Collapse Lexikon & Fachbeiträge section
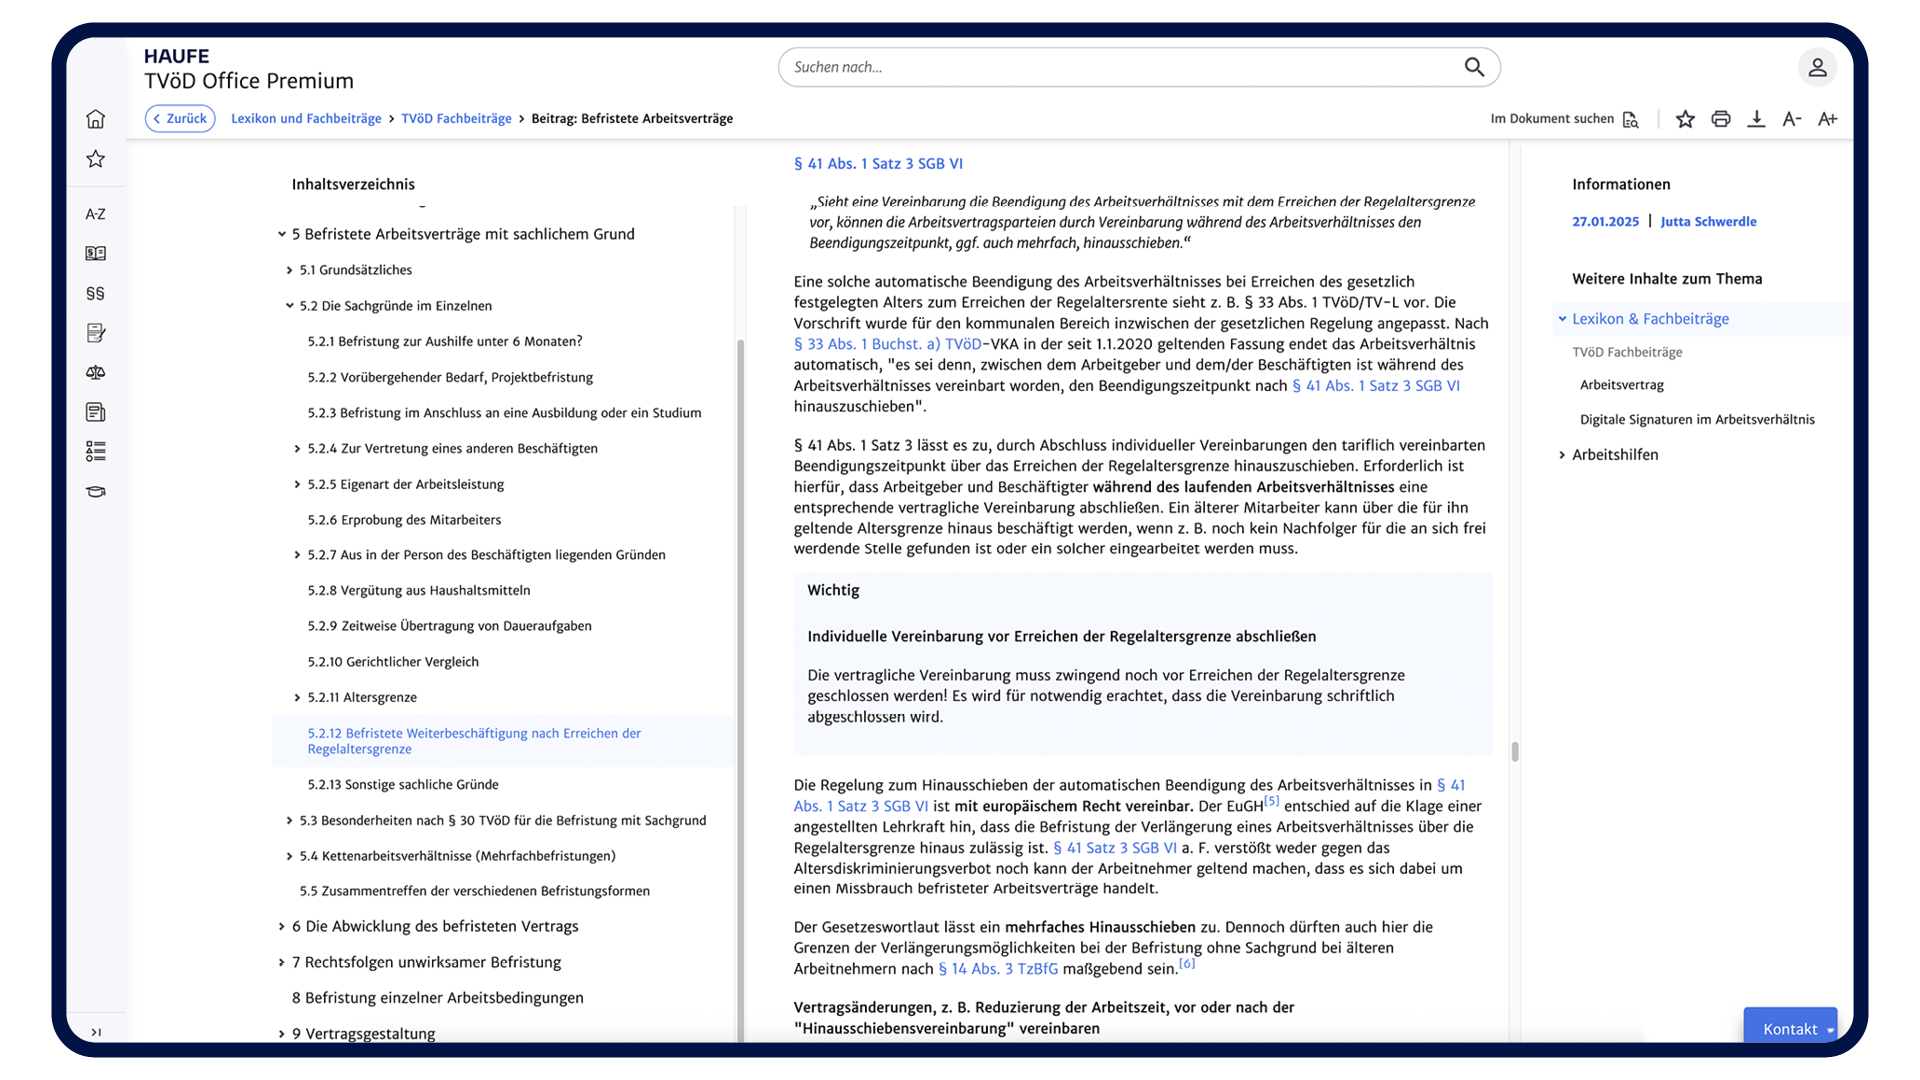The height and width of the screenshot is (1080, 1920). [x=1562, y=319]
